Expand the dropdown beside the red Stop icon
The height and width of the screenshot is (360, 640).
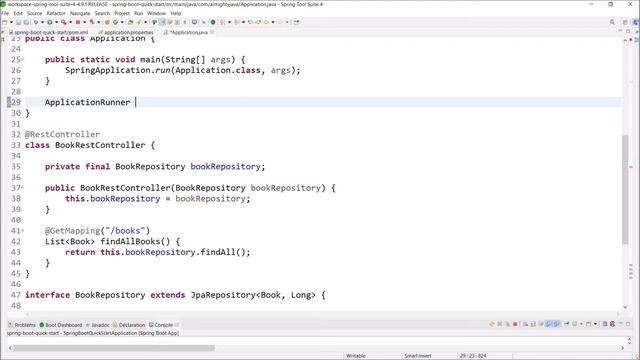coord(84,22)
